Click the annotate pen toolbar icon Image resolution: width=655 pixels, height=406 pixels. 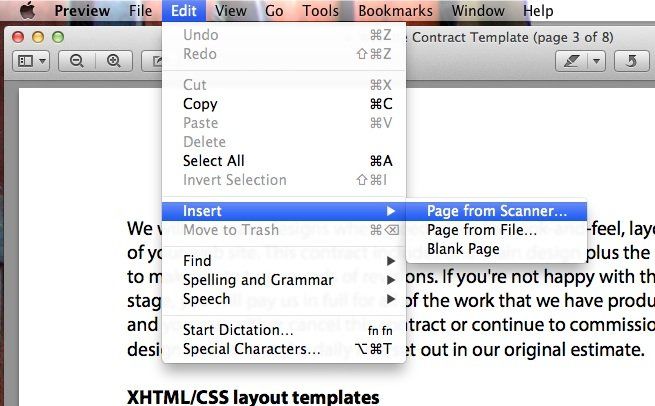coord(571,61)
